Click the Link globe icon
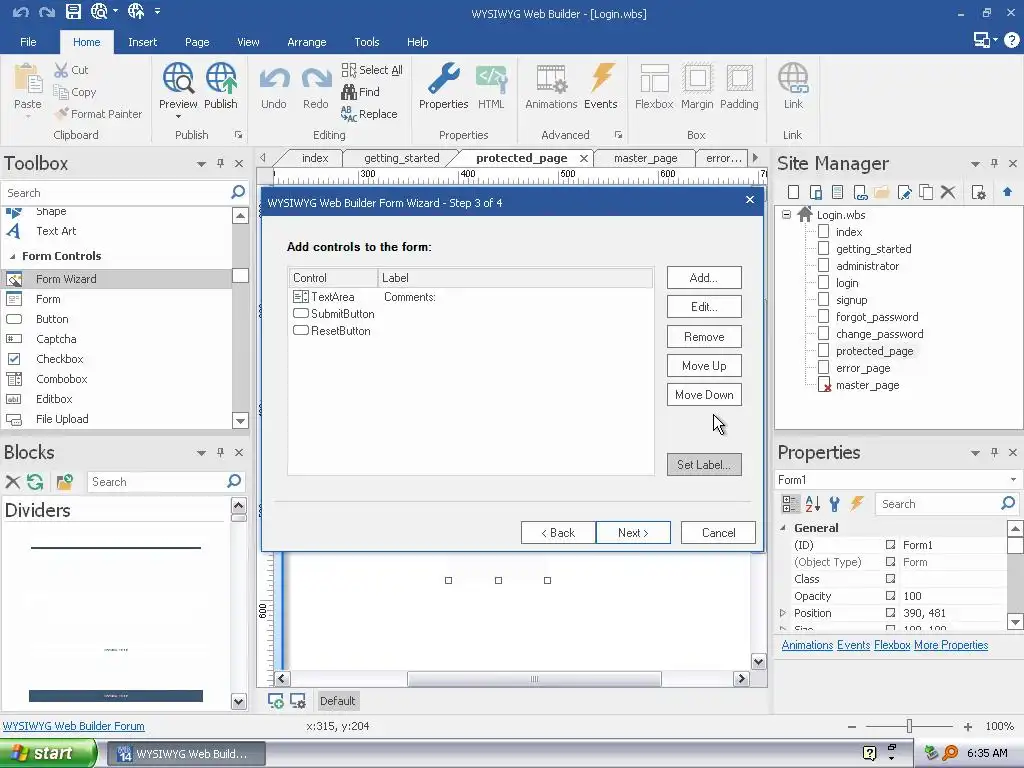1024x768 pixels. pyautogui.click(x=793, y=79)
